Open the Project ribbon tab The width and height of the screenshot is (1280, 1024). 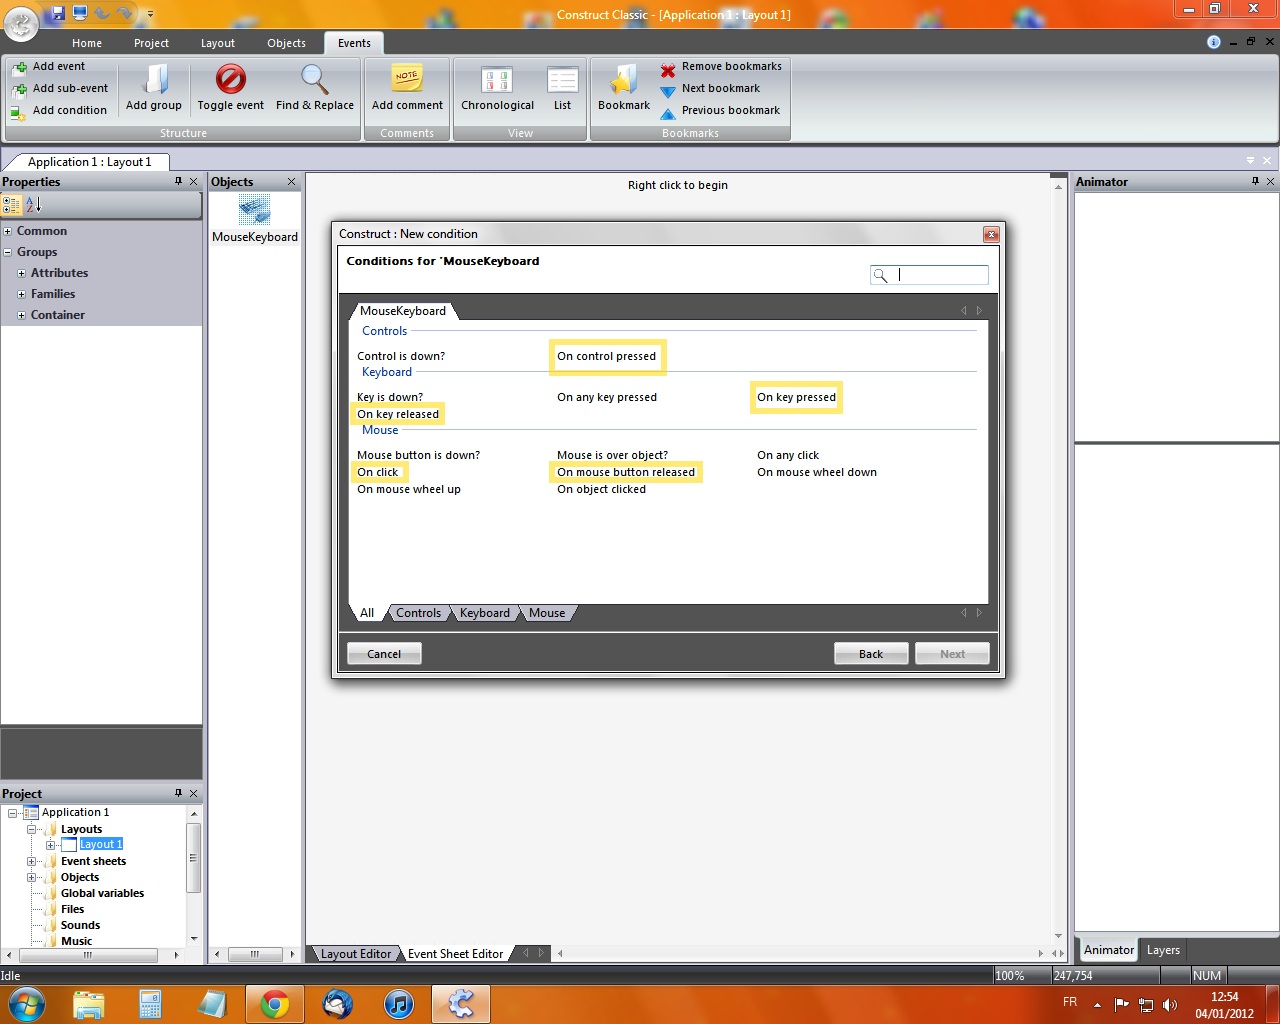(x=151, y=43)
